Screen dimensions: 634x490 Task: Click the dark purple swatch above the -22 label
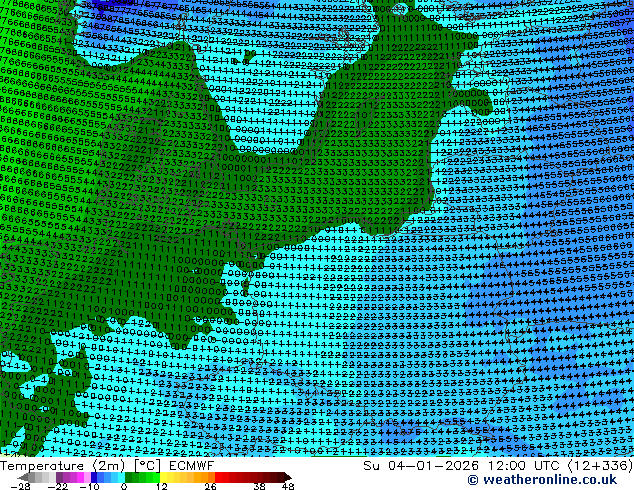(59, 477)
